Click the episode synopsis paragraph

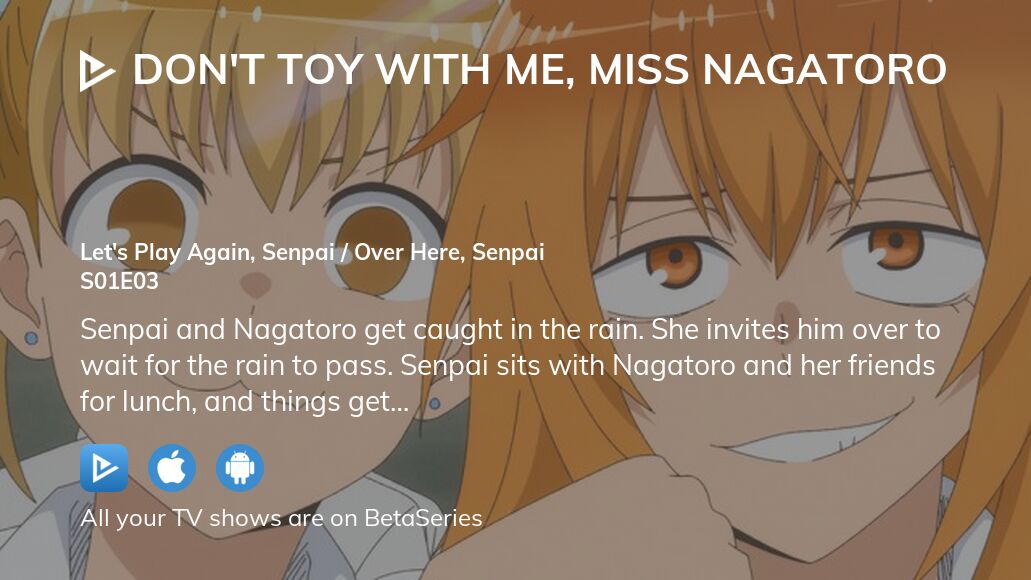pyautogui.click(x=510, y=366)
